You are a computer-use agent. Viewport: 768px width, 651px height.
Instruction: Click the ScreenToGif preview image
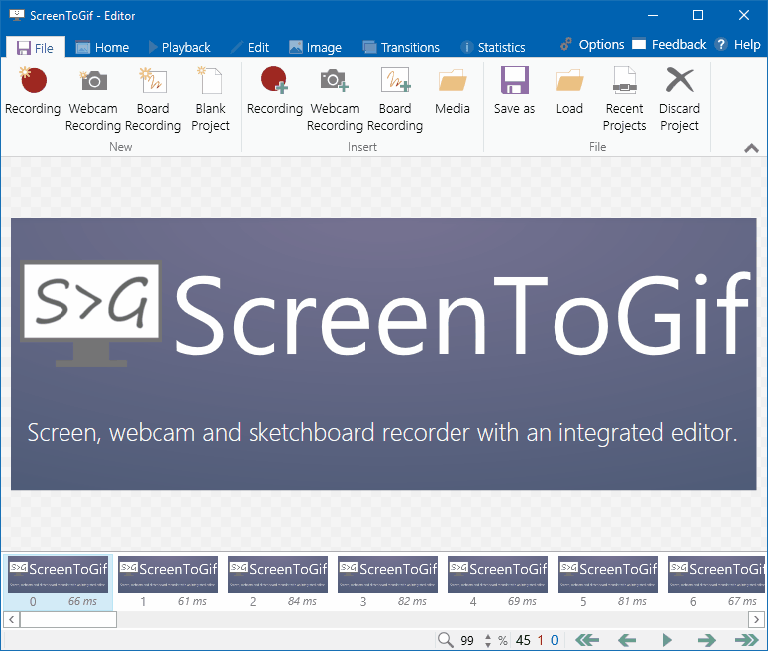tap(384, 354)
